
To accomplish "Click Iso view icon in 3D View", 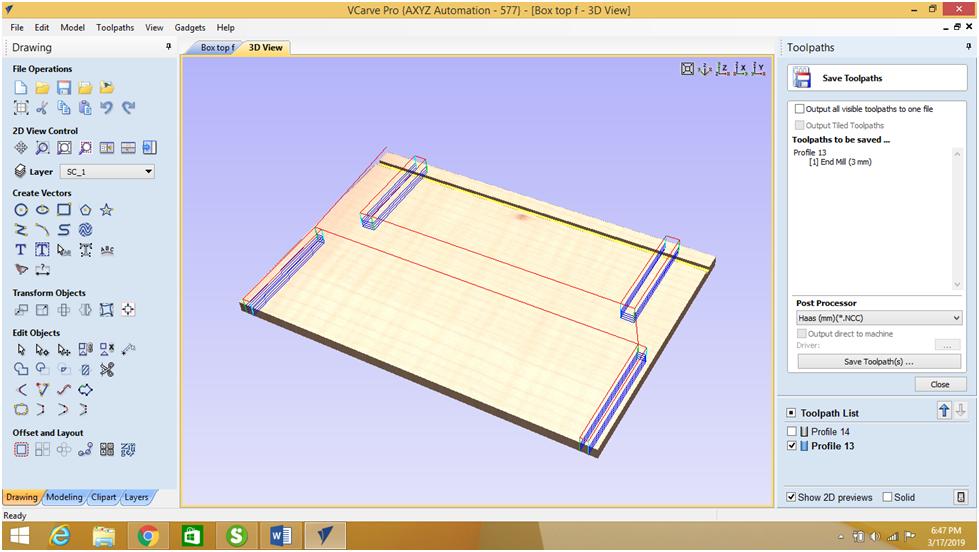I will click(705, 69).
